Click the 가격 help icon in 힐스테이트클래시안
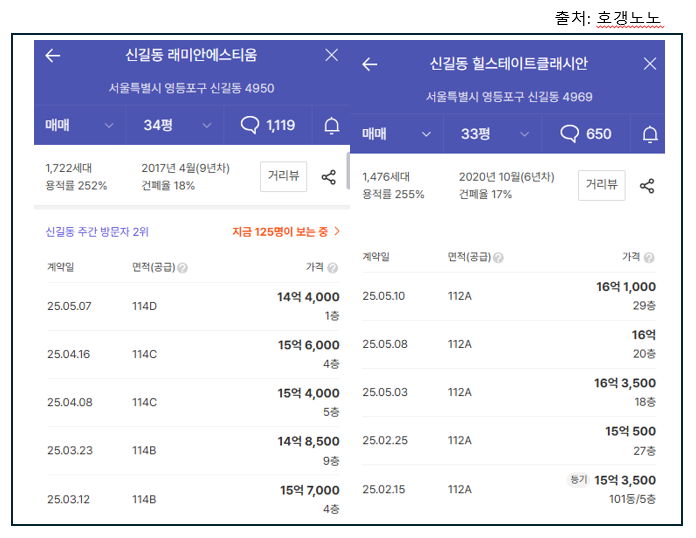Screen dimensions: 696x538 click(x=649, y=258)
